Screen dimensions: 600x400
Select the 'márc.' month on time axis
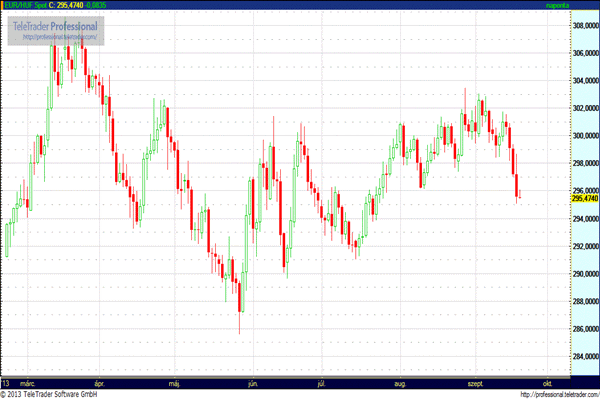click(32, 383)
